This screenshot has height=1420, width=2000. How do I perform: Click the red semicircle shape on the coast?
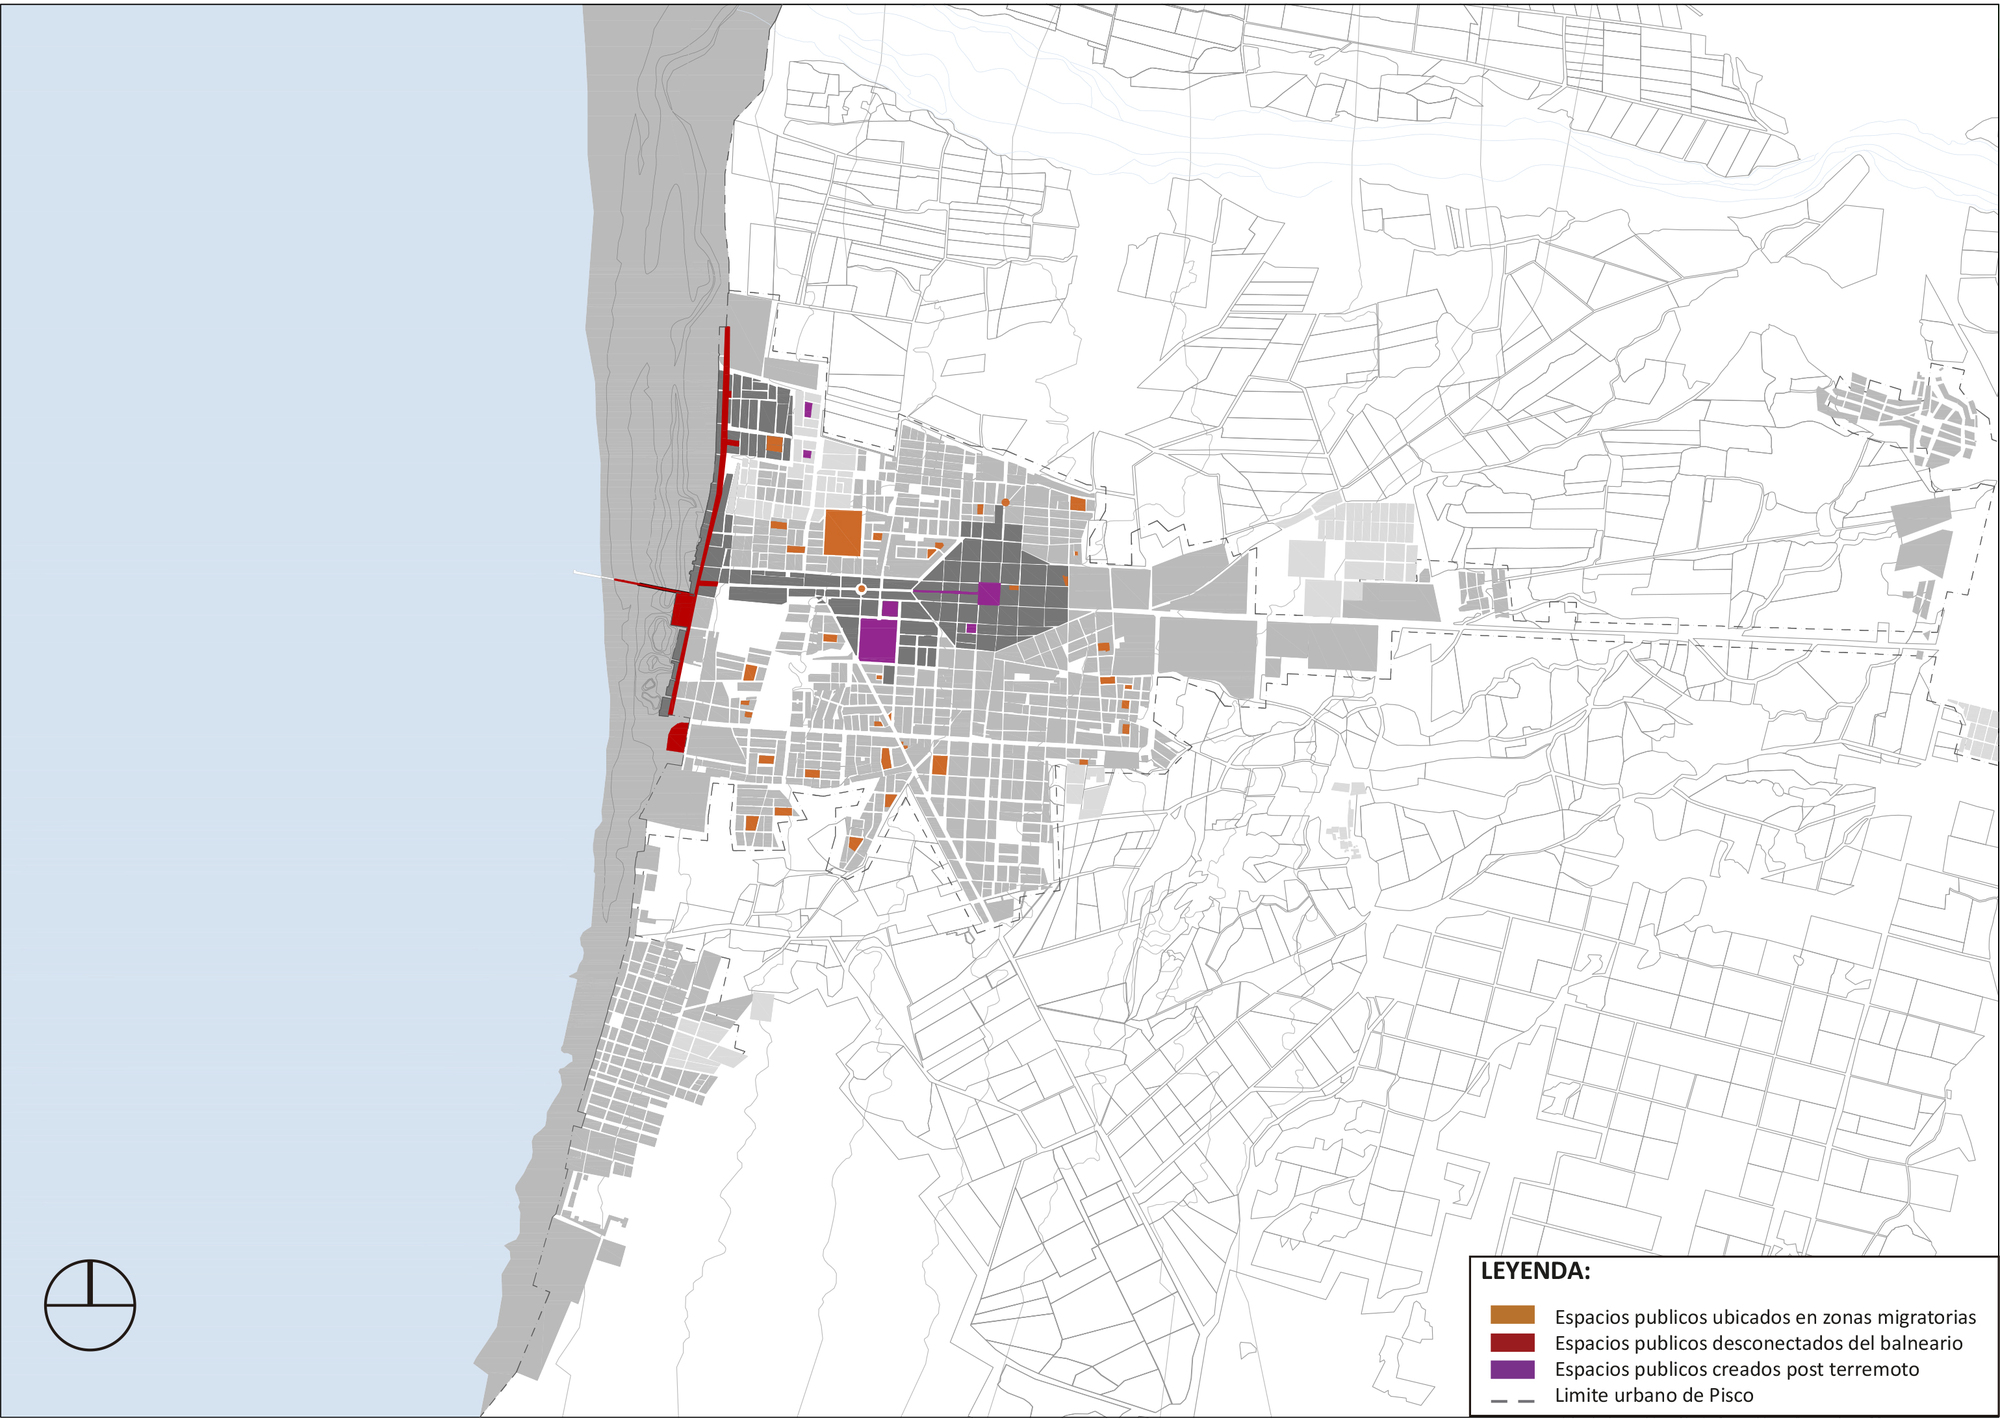(677, 738)
